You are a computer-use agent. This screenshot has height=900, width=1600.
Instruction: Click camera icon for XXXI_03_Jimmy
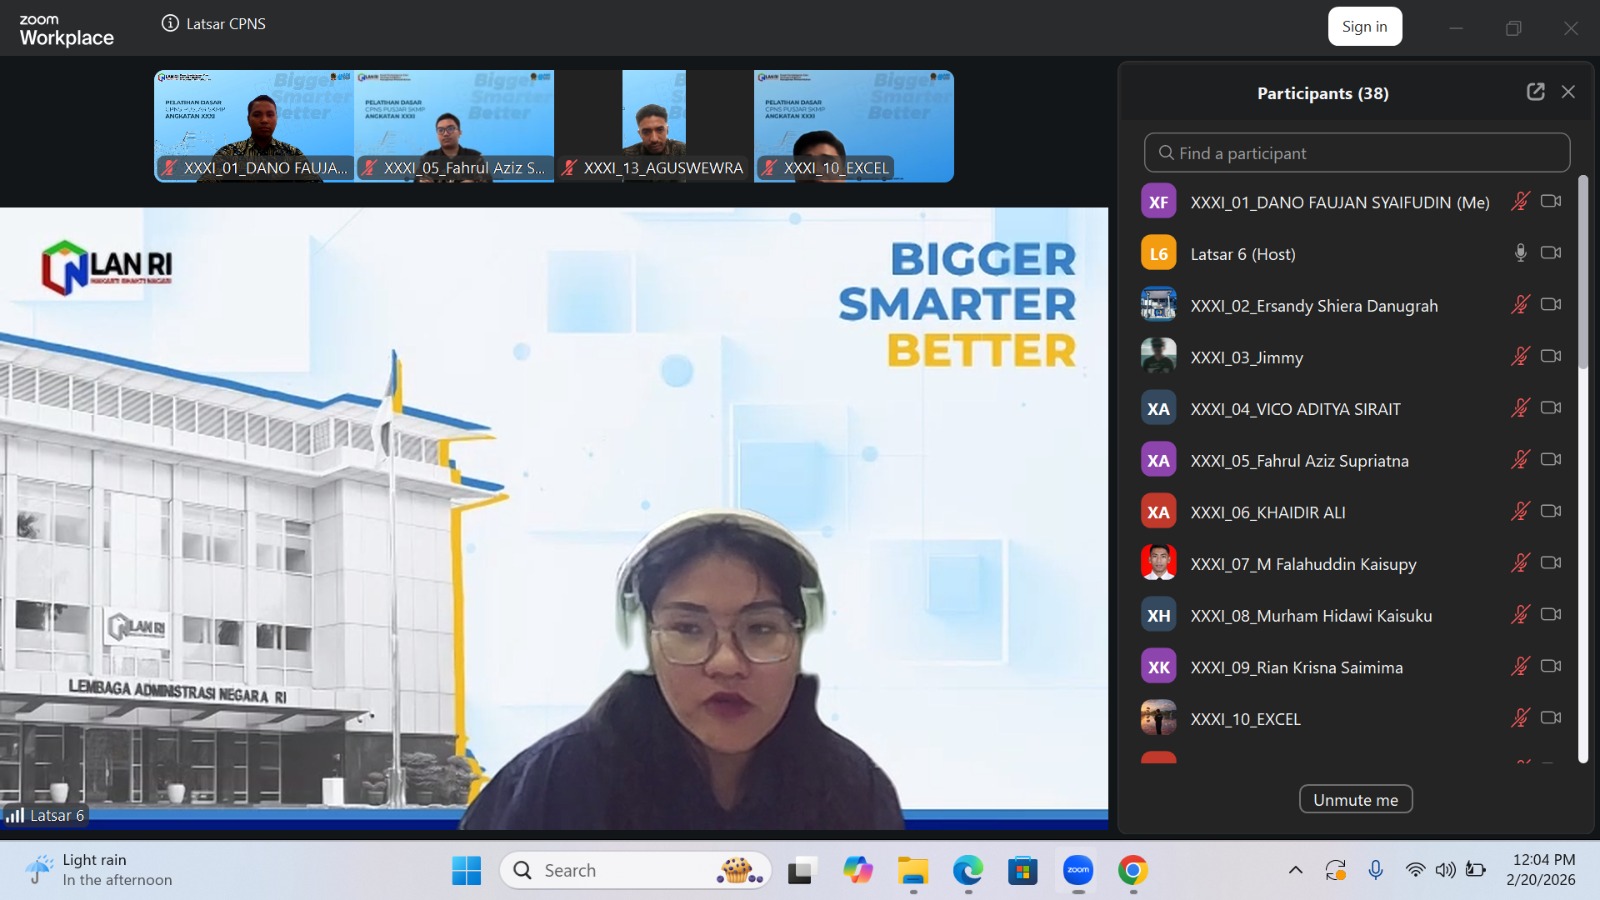[1551, 356]
